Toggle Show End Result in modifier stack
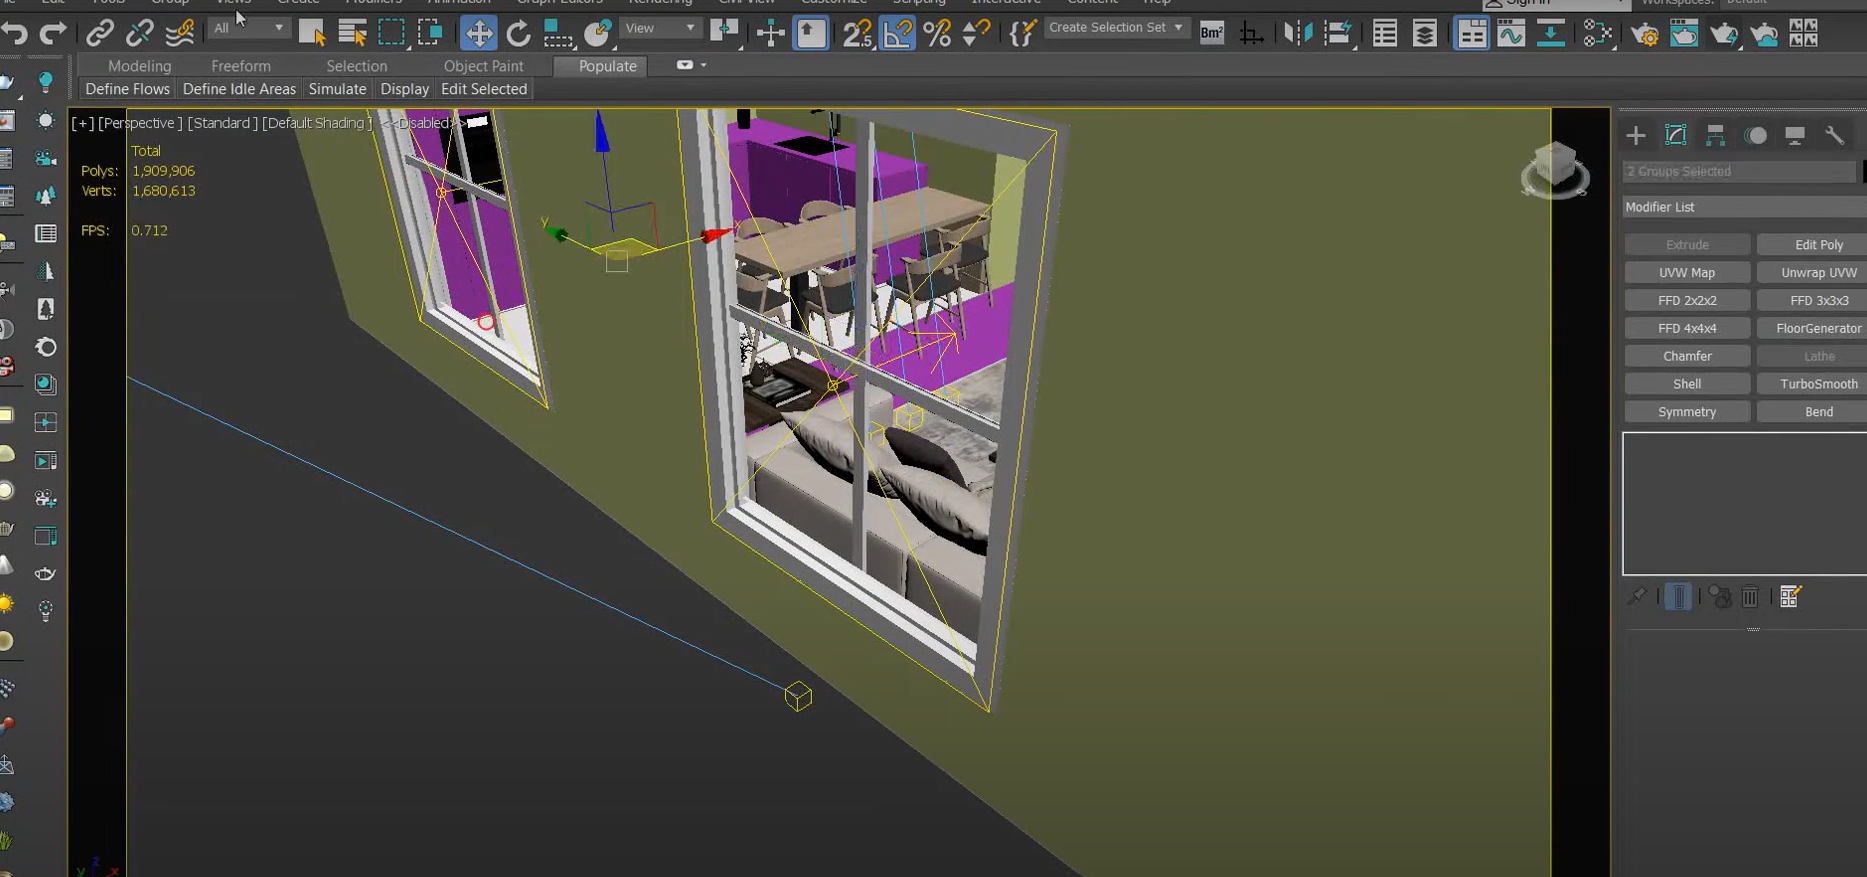This screenshot has width=1867, height=877. click(1678, 597)
